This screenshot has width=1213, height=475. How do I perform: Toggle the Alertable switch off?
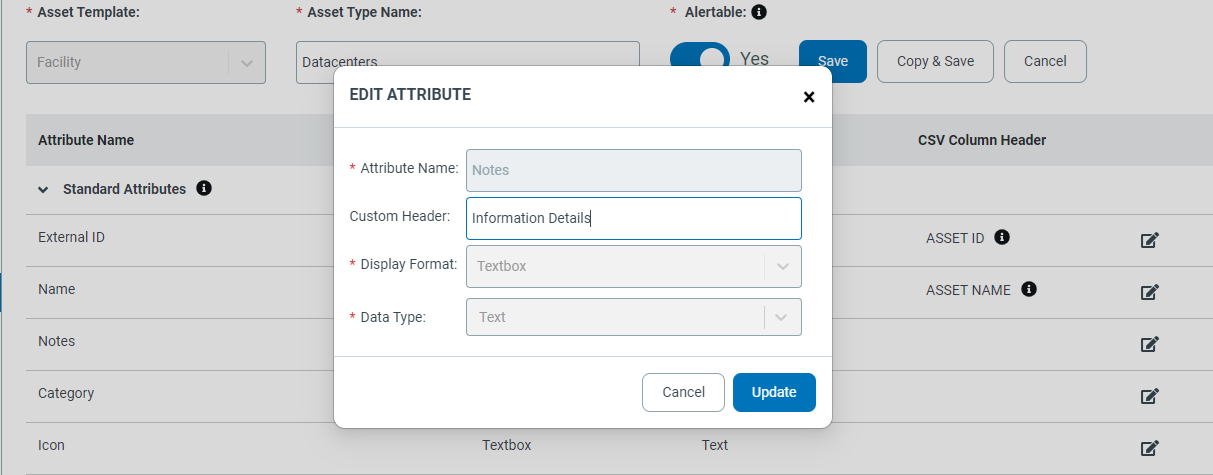click(x=700, y=60)
